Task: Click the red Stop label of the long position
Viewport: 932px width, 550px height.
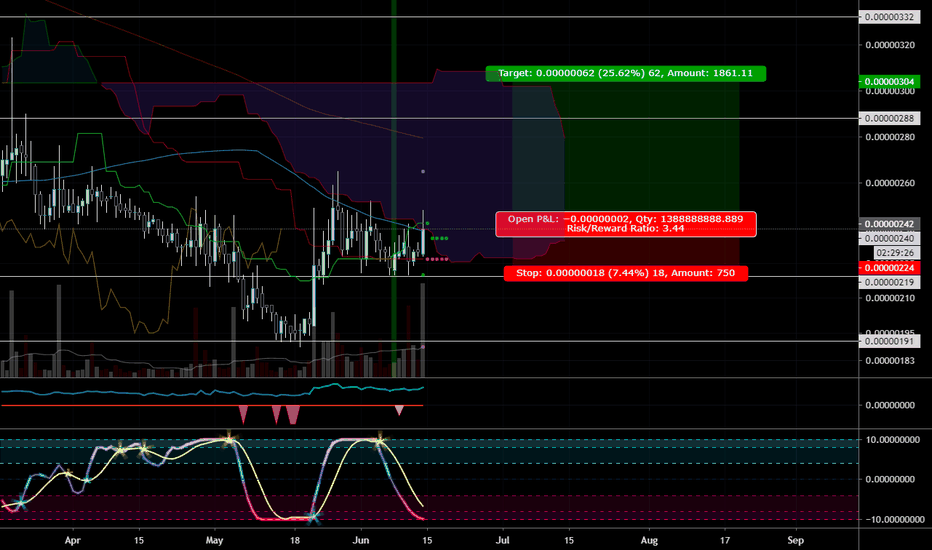Action: (625, 273)
